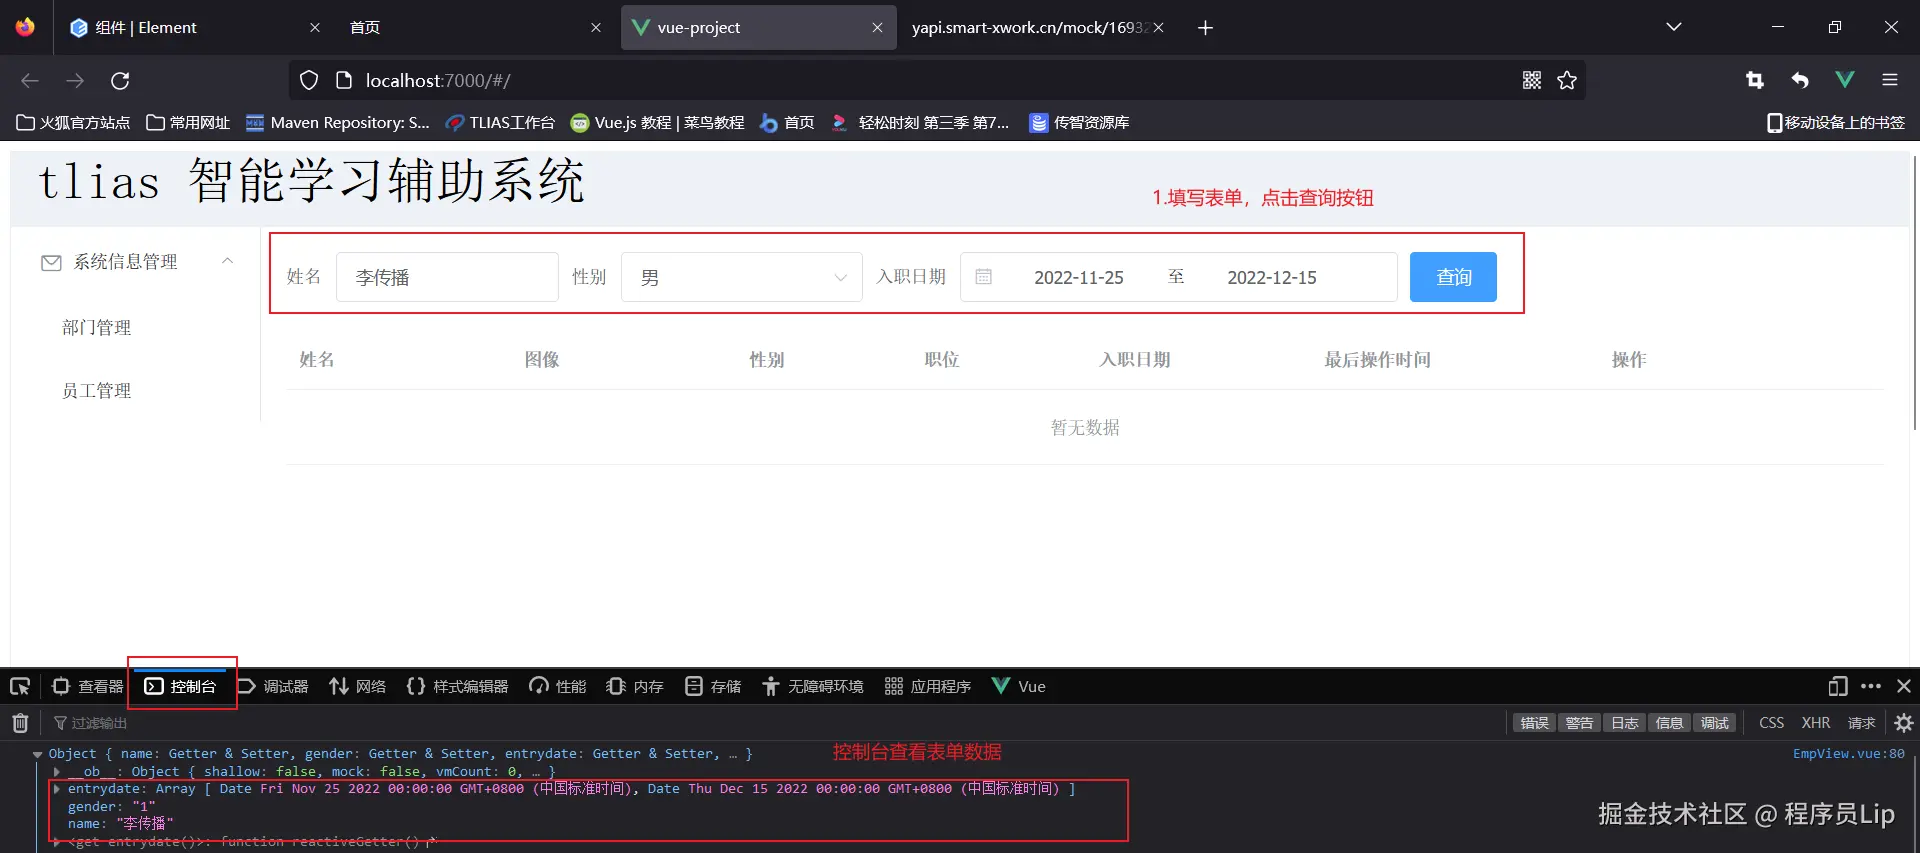Viewport: 1920px width, 853px height.
Task: Open the TLIAS工作台 bookmark
Action: click(x=500, y=122)
